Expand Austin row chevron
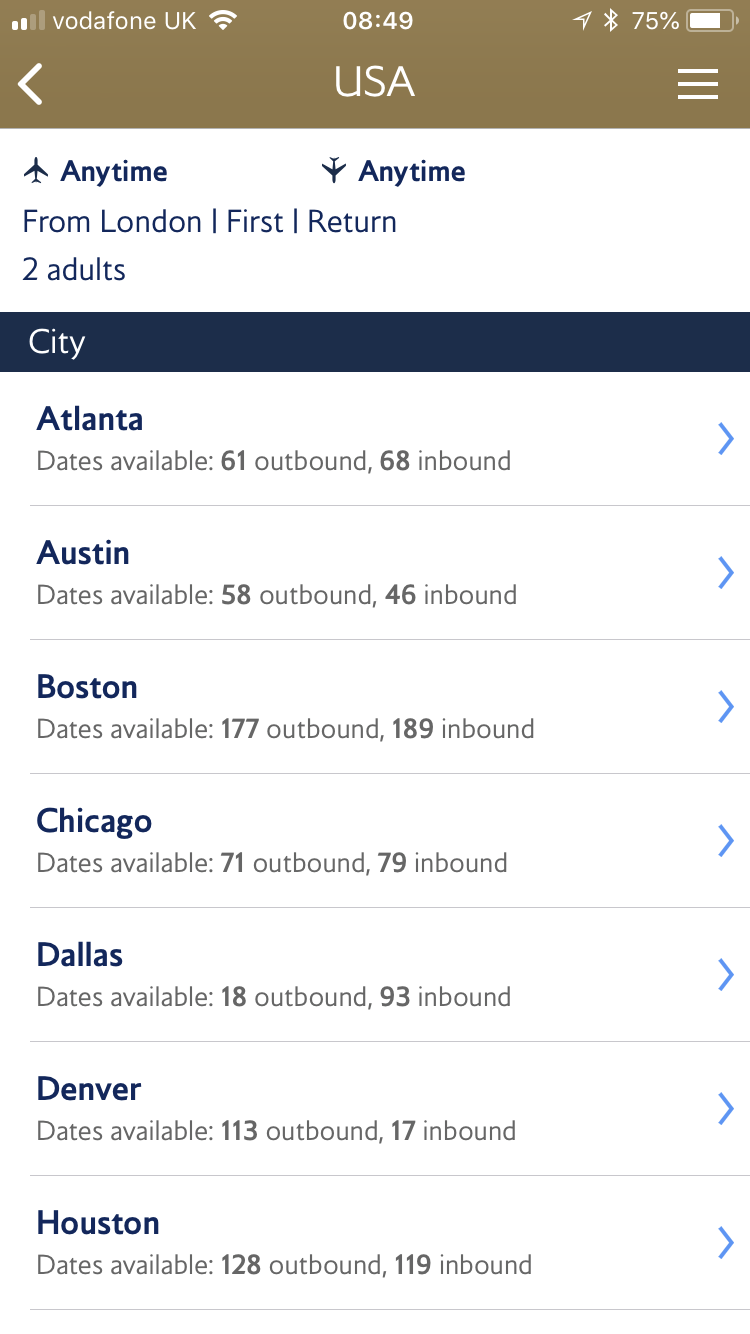Viewport: 750px width, 1334px height. tap(726, 572)
